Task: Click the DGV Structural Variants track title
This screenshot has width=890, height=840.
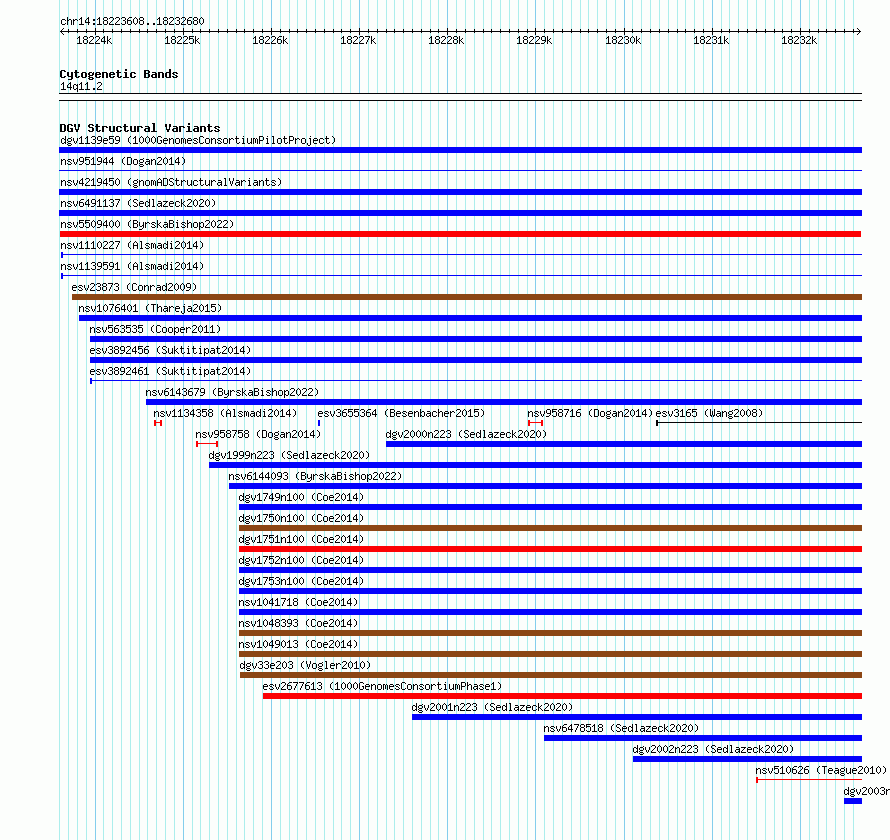Action: point(140,128)
